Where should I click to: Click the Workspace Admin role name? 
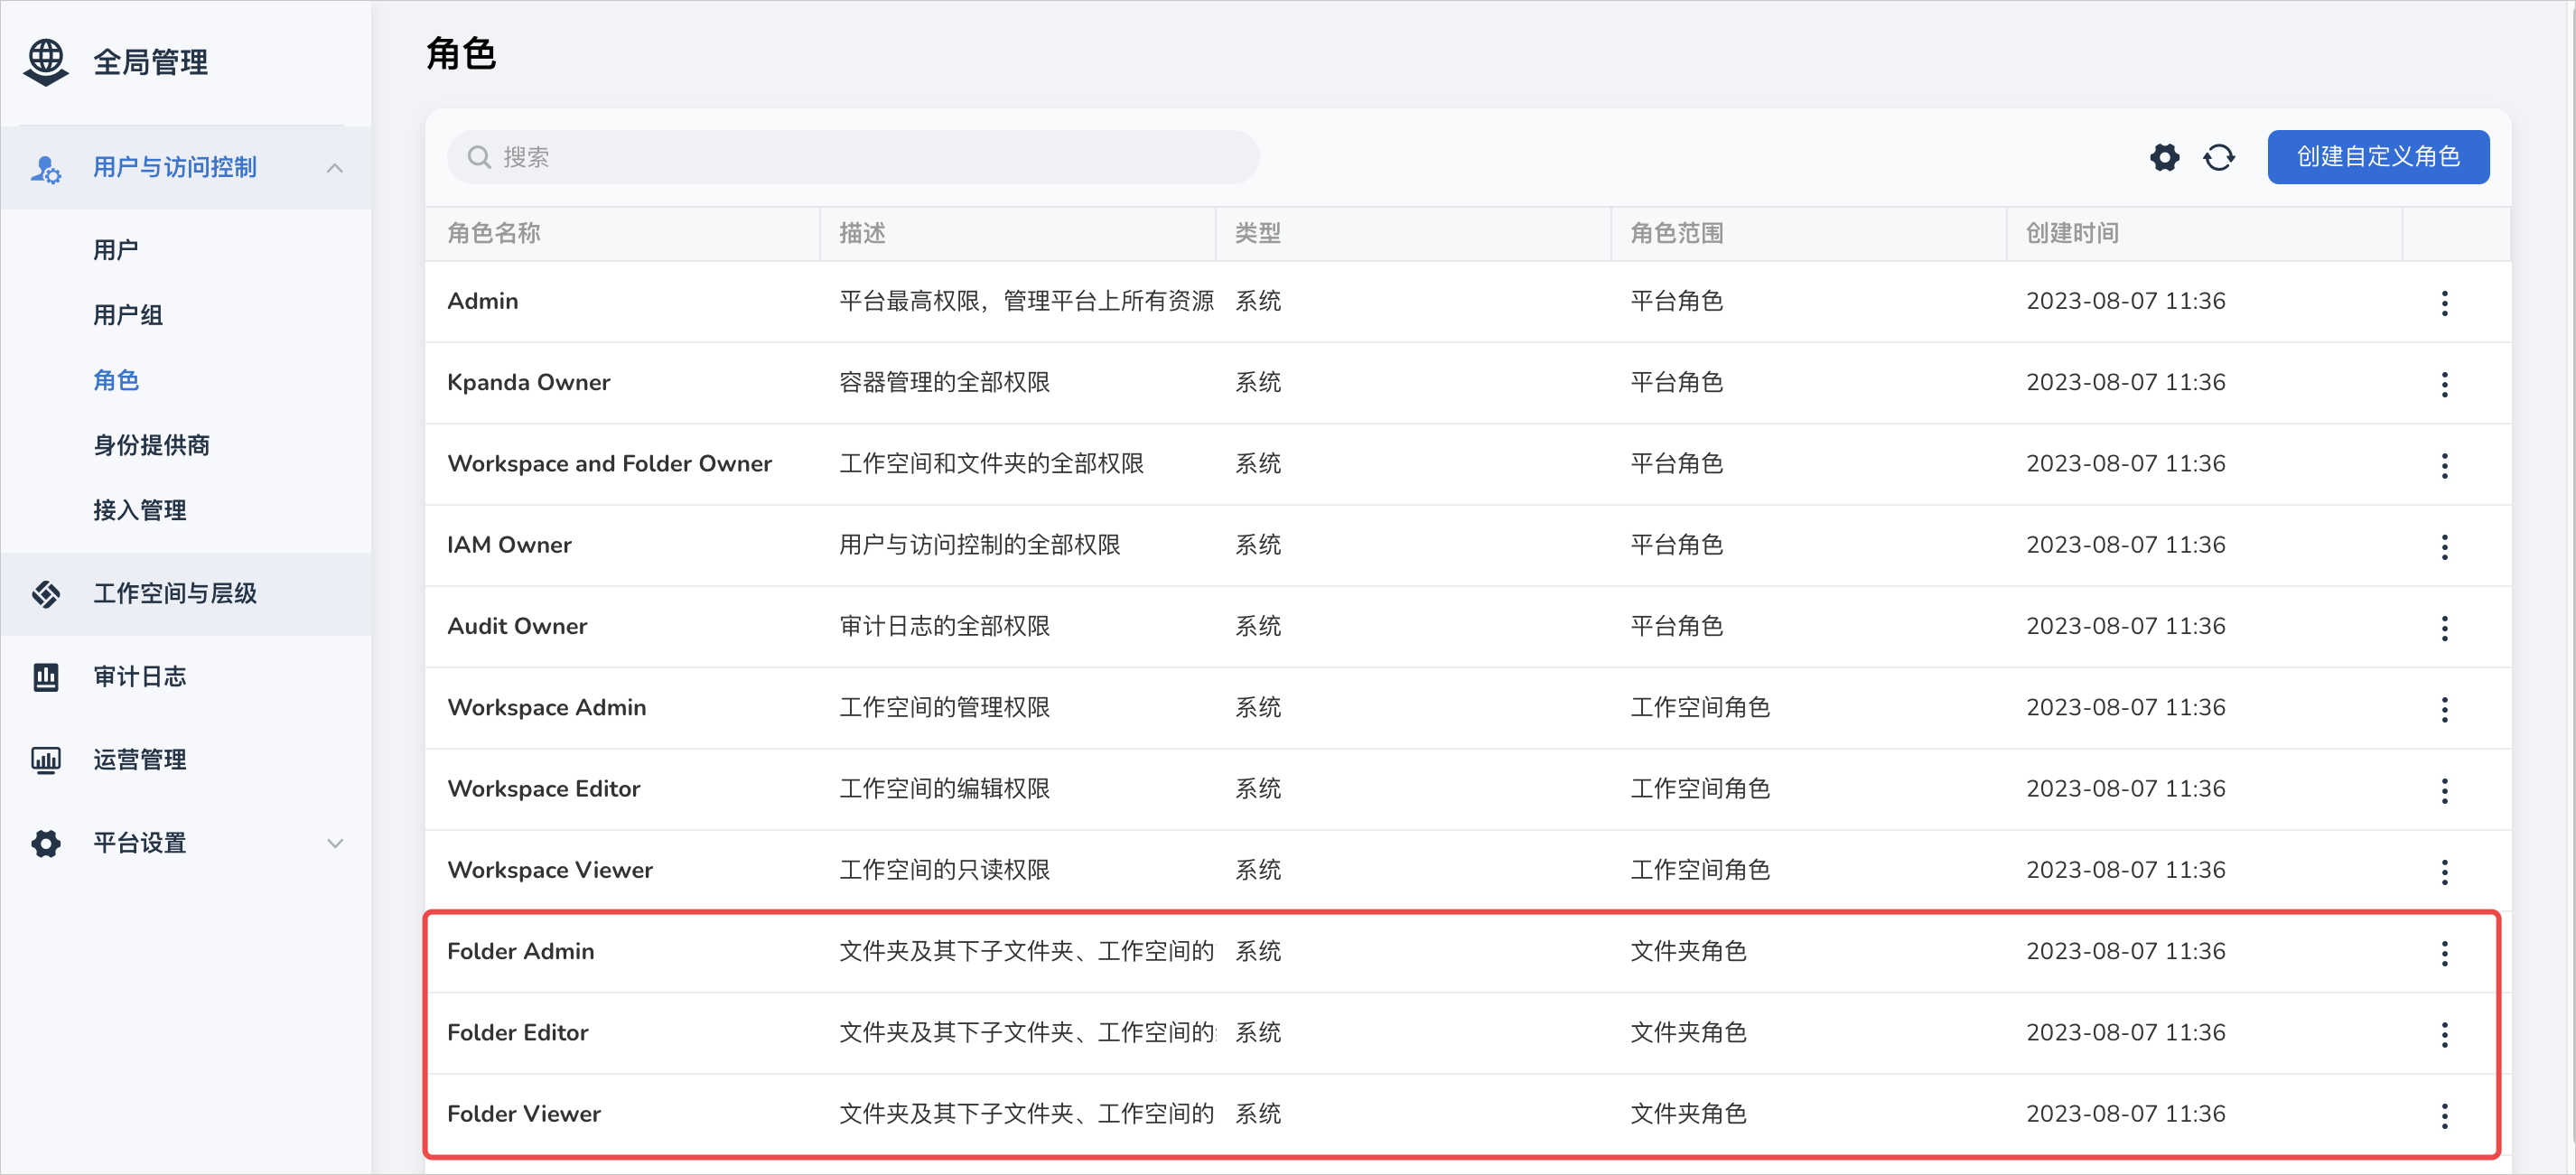coord(547,707)
